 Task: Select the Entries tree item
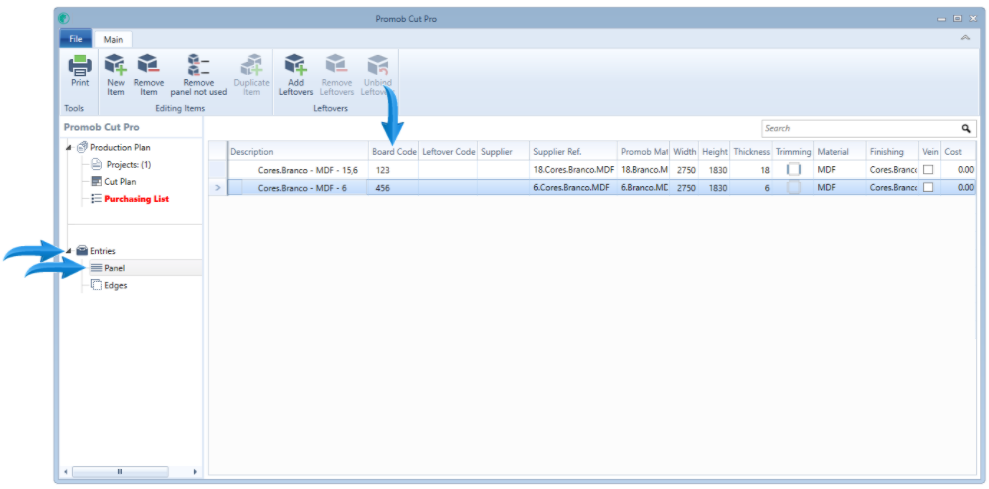click(x=103, y=251)
